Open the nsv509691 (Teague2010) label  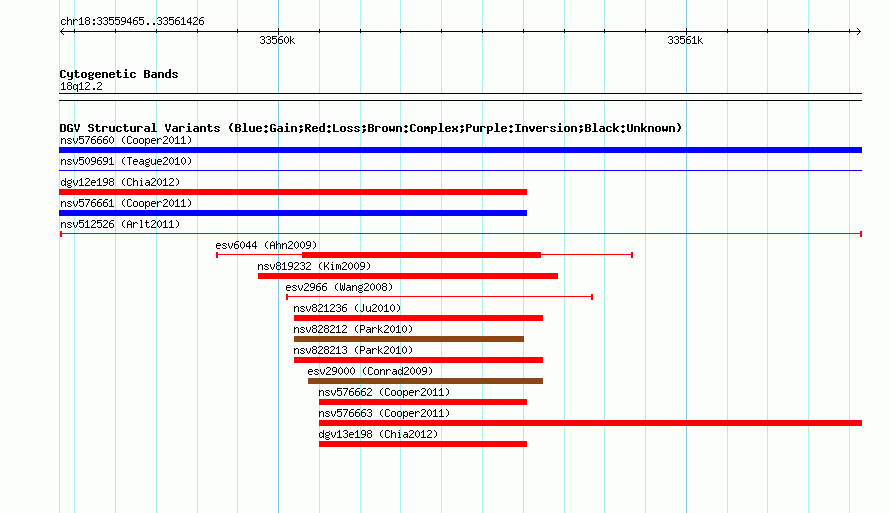126,161
